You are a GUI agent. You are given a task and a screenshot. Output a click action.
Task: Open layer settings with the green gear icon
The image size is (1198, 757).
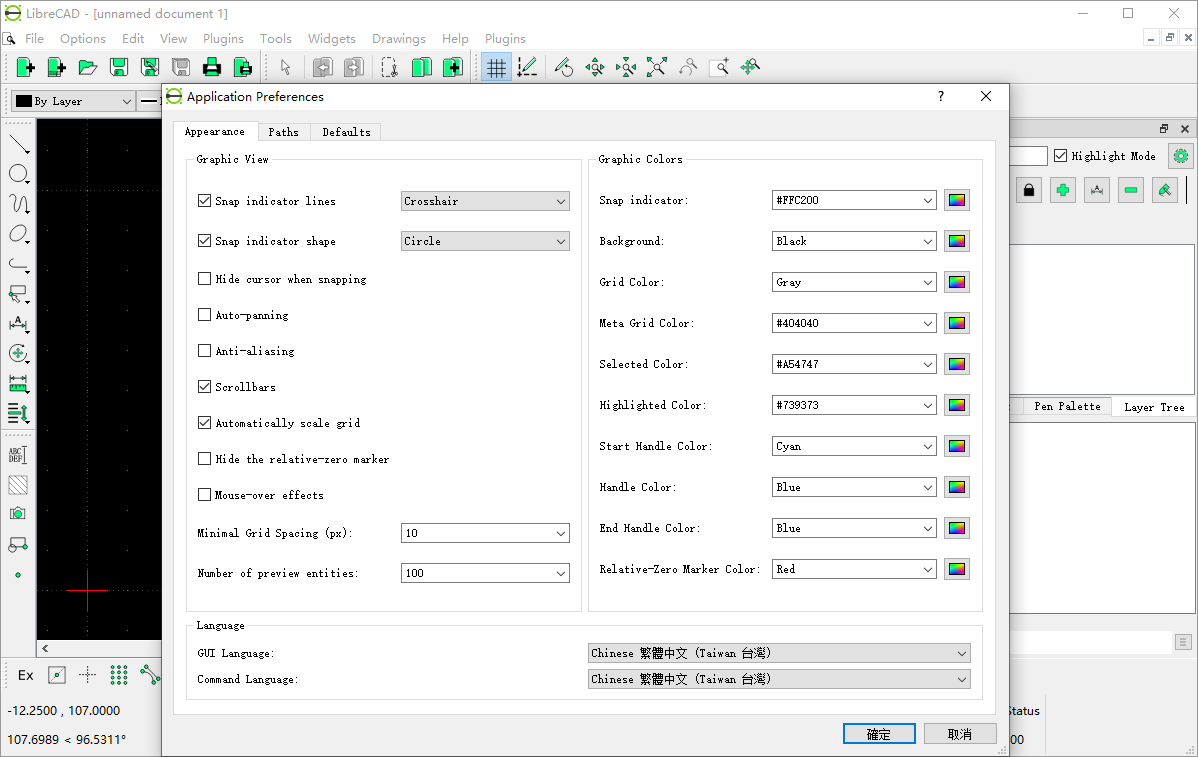(1181, 156)
